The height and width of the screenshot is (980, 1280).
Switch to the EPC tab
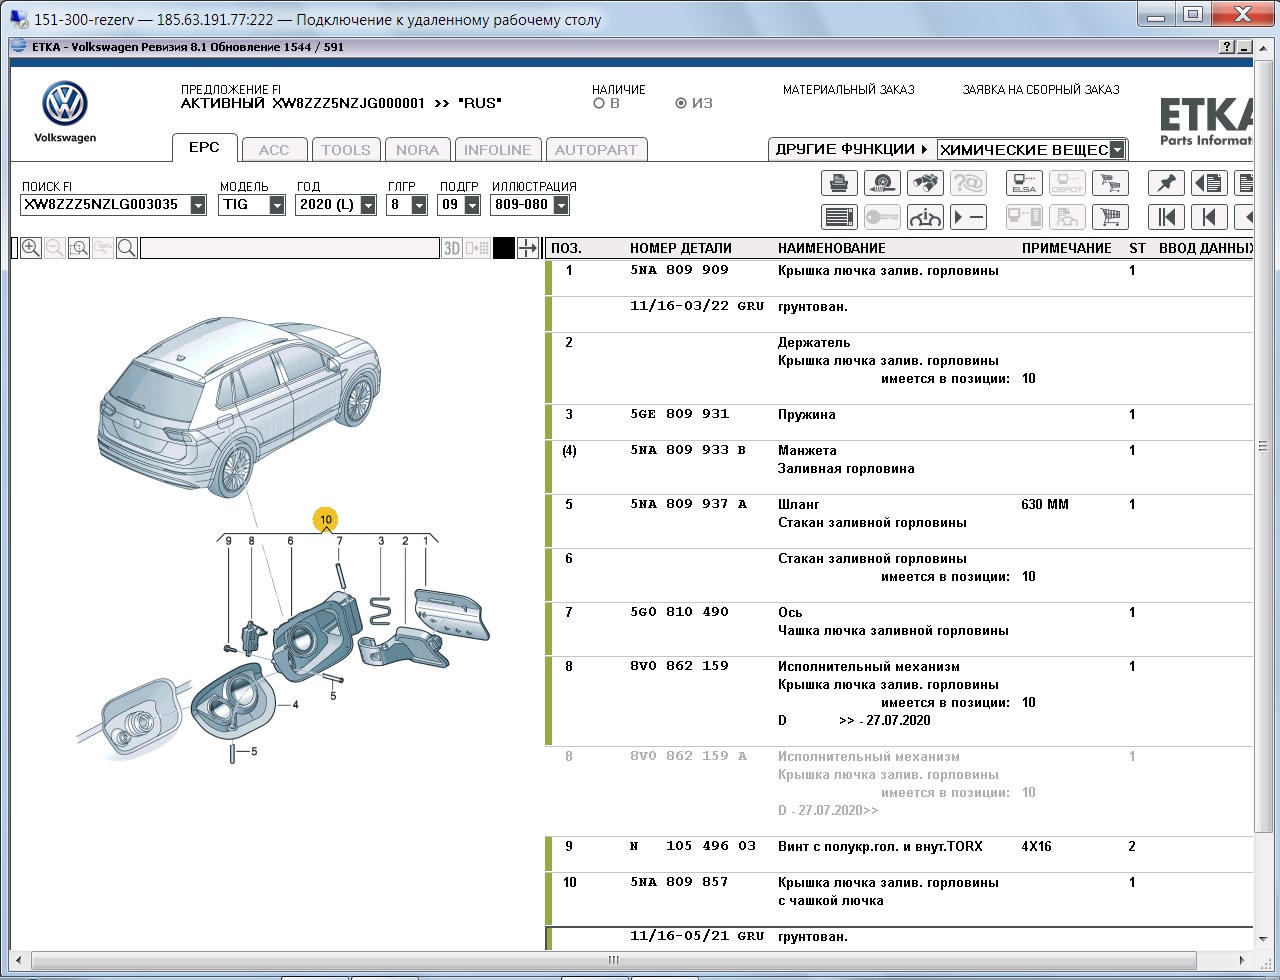[x=204, y=147]
